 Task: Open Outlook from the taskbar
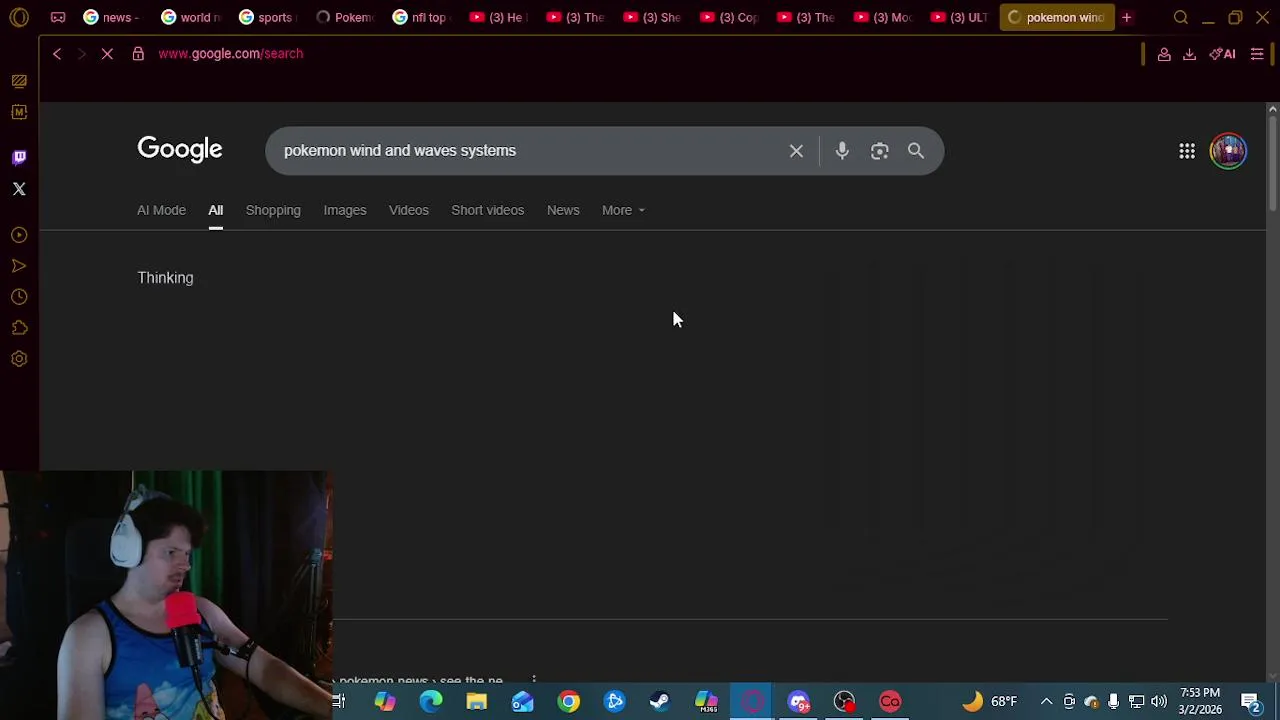523,702
